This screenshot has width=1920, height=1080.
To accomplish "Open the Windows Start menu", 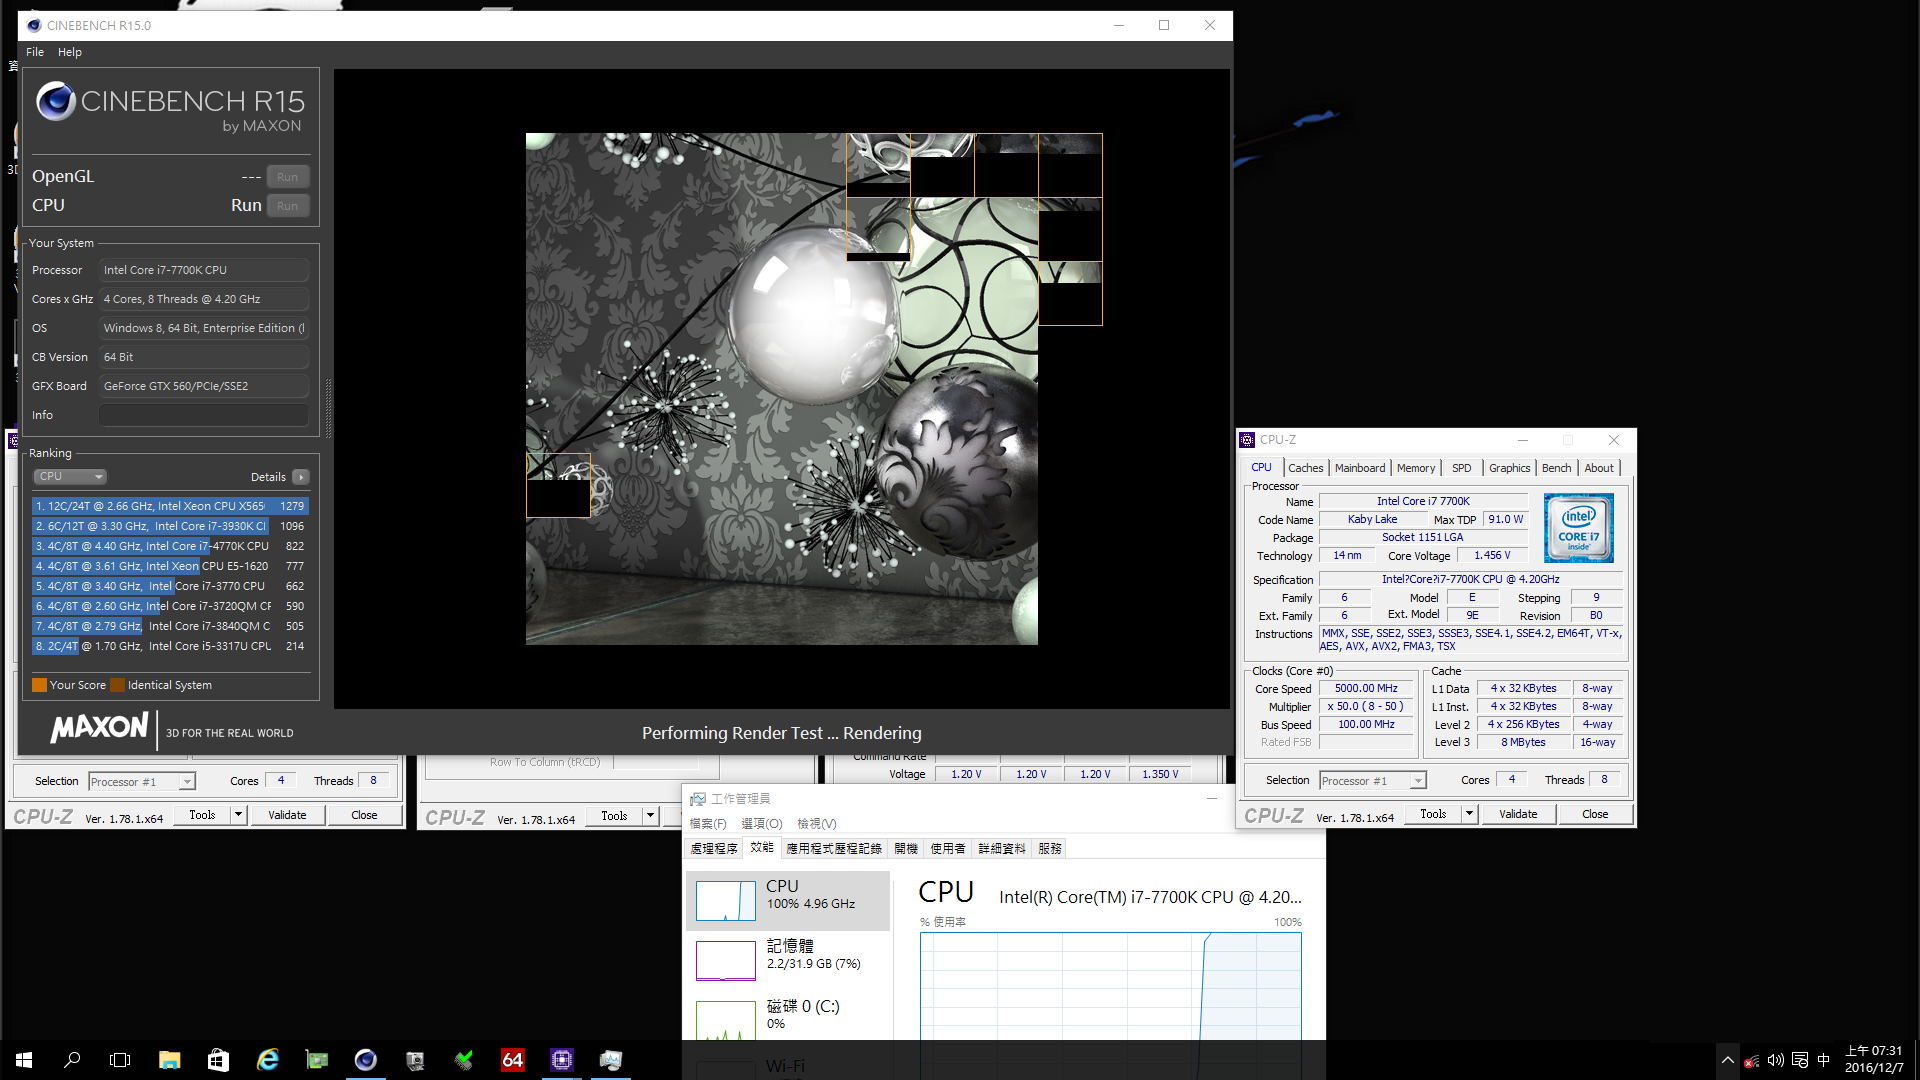I will click(24, 1060).
